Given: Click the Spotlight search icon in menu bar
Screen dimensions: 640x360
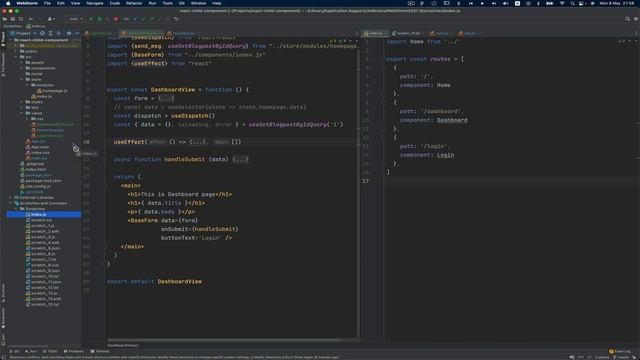Looking at the screenshot, I should [572, 3].
